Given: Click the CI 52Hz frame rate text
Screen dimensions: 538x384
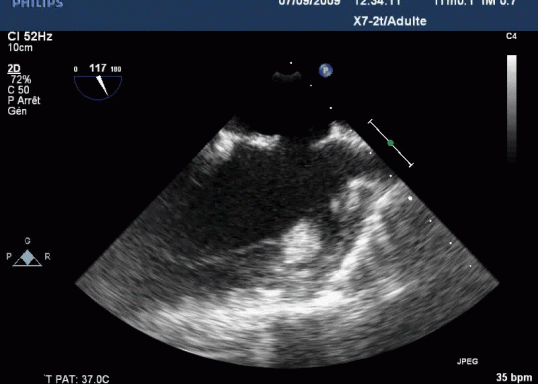Looking at the screenshot, I should [x=30, y=36].
